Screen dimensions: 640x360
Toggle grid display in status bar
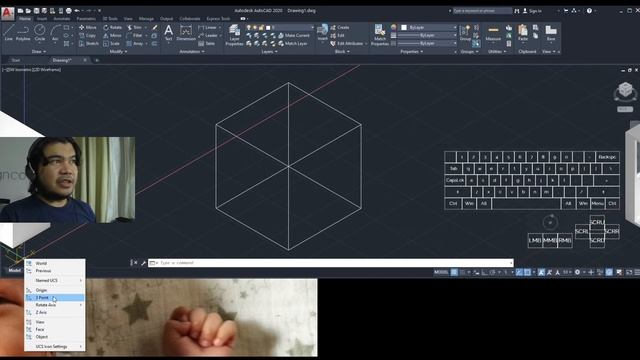point(454,272)
